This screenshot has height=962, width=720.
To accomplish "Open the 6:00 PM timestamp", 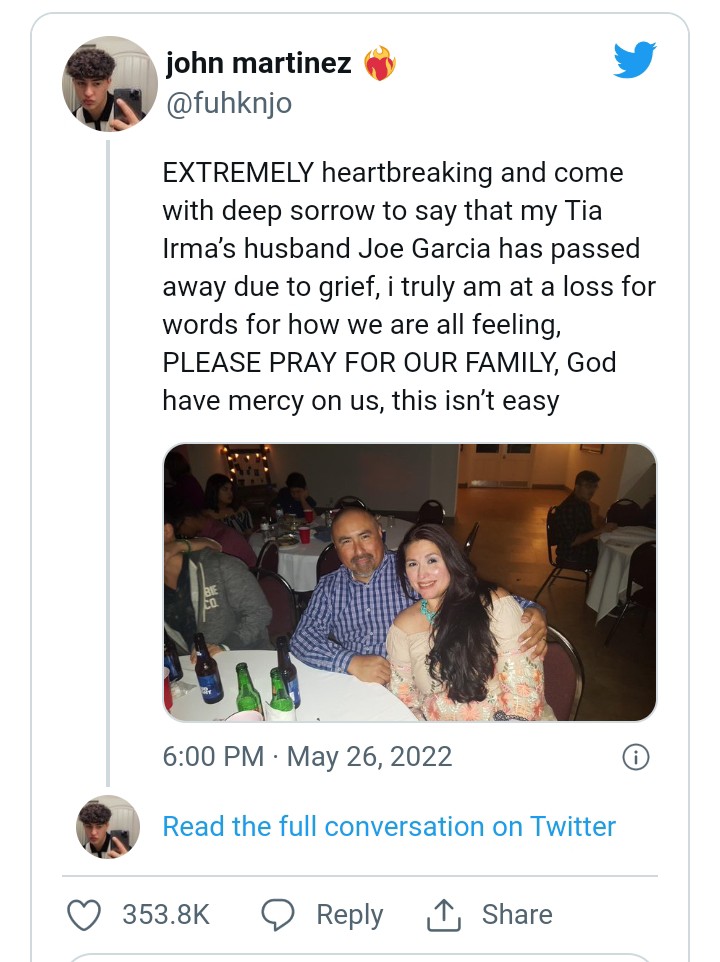I will pos(212,756).
